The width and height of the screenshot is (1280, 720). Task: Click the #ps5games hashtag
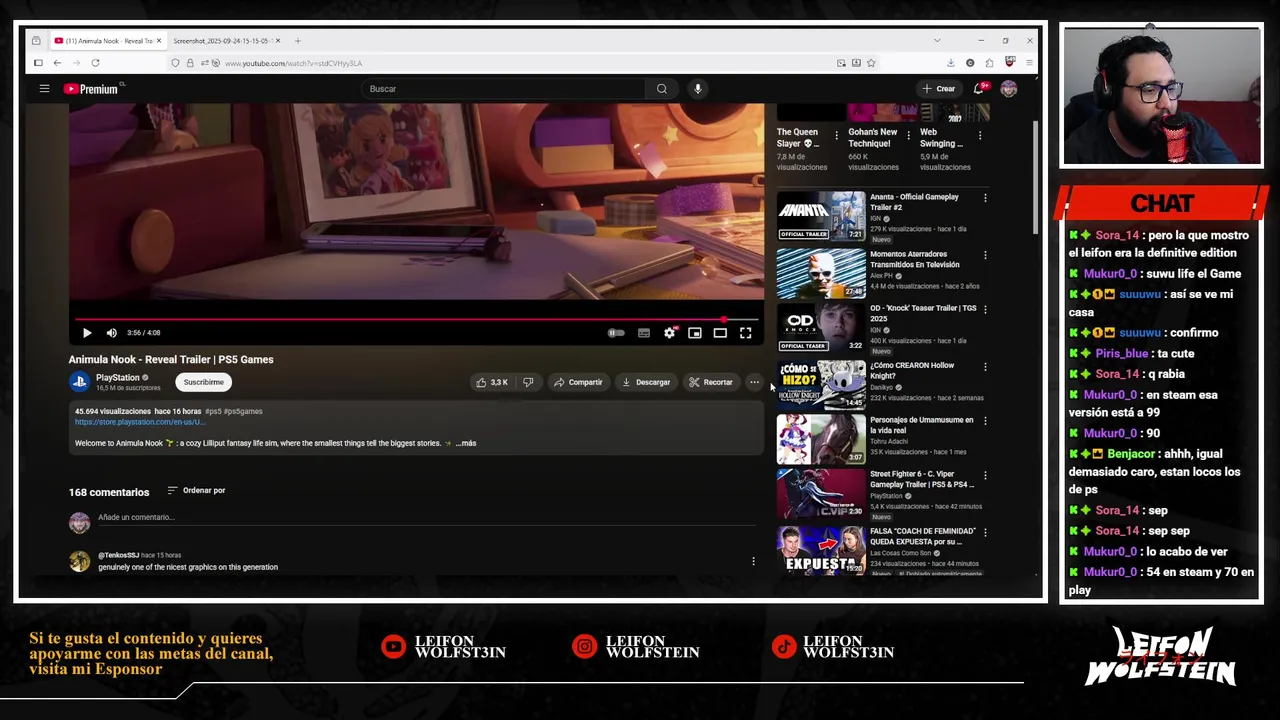pos(243,411)
